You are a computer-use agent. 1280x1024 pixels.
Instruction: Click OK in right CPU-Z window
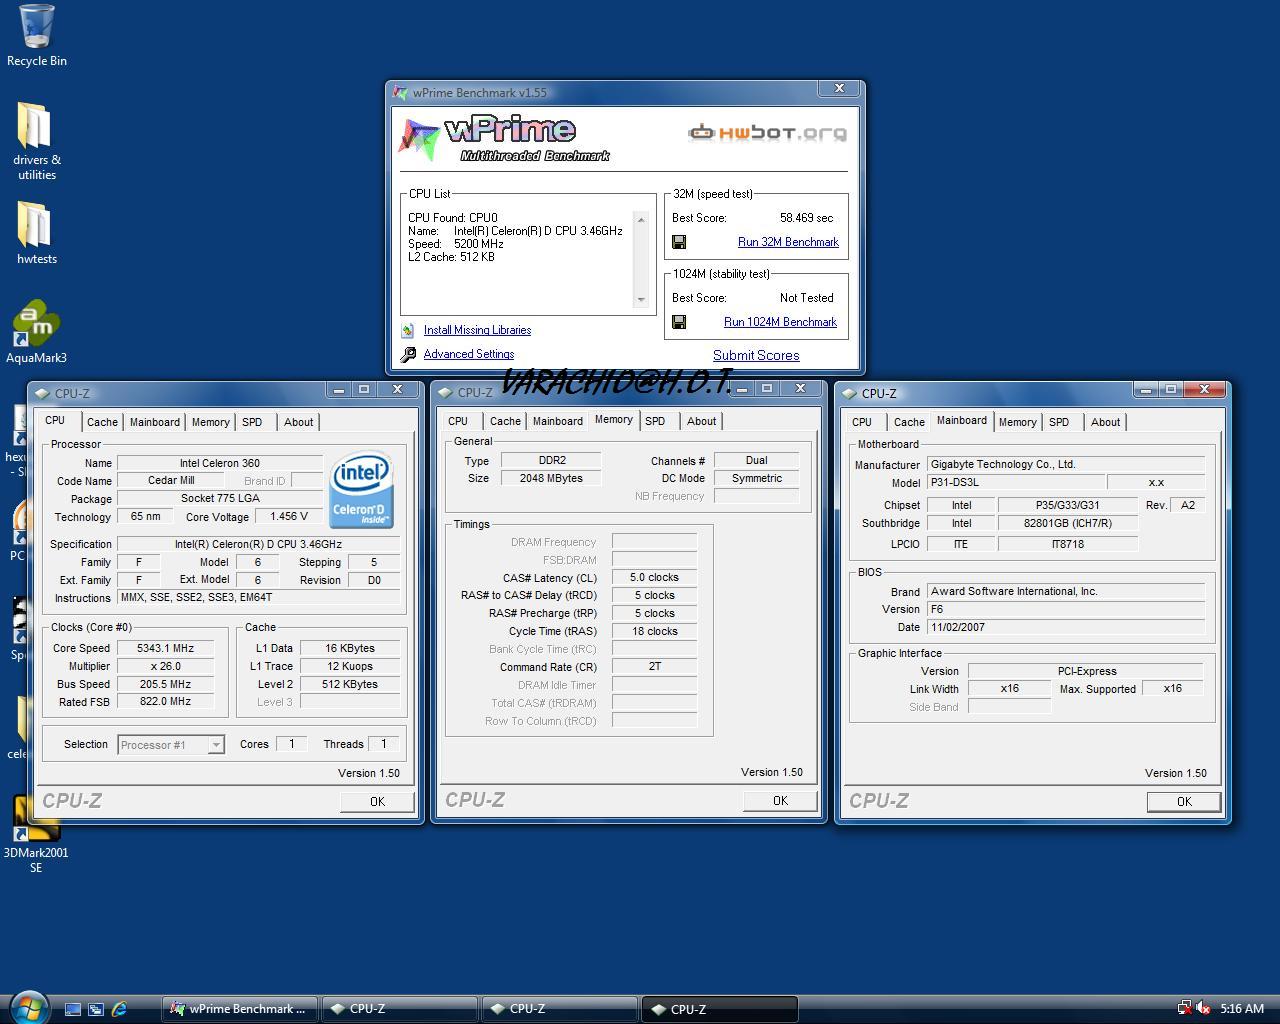pyautogui.click(x=1184, y=801)
